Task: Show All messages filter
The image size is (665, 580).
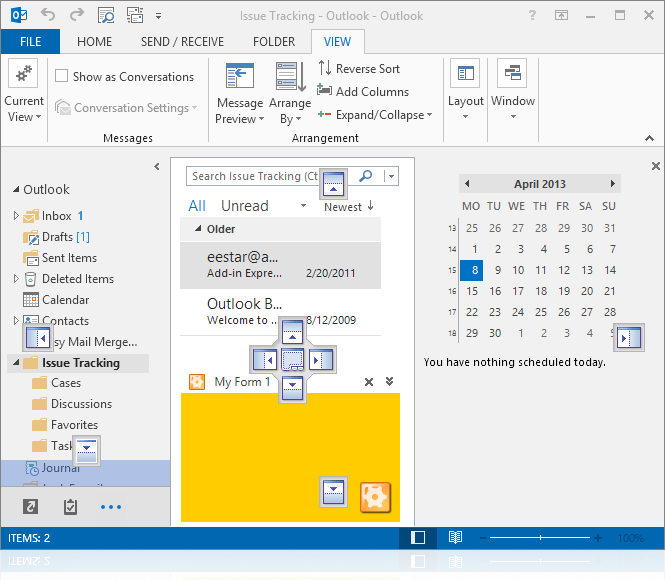Action: [x=197, y=206]
